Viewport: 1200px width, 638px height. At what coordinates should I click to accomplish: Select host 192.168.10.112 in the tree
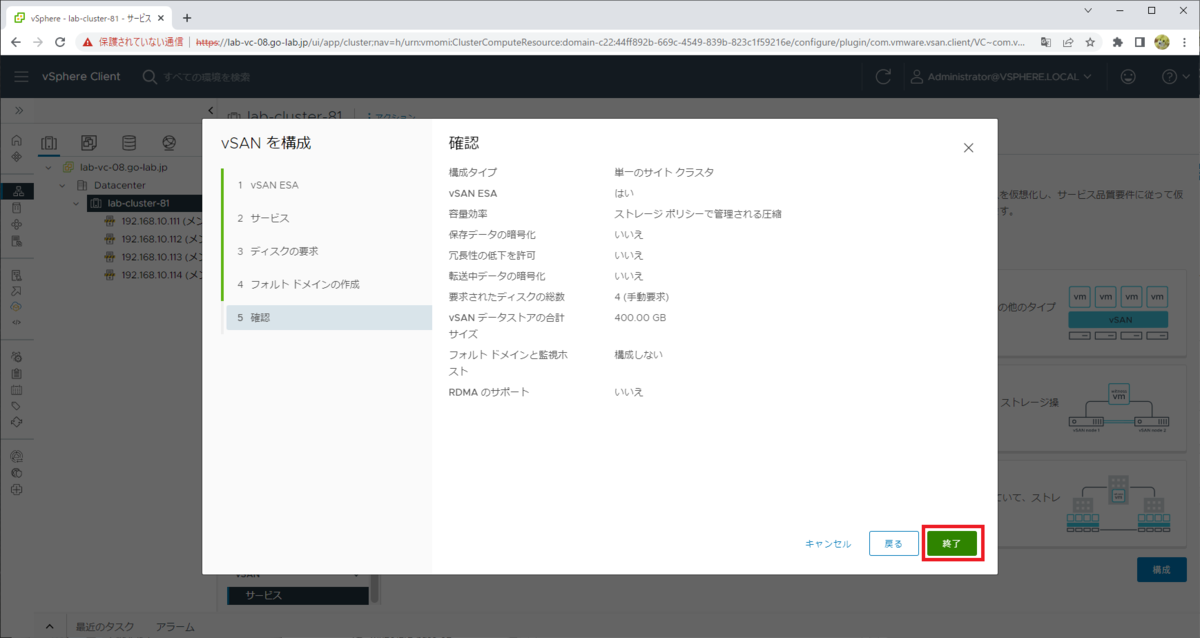click(x=155, y=239)
